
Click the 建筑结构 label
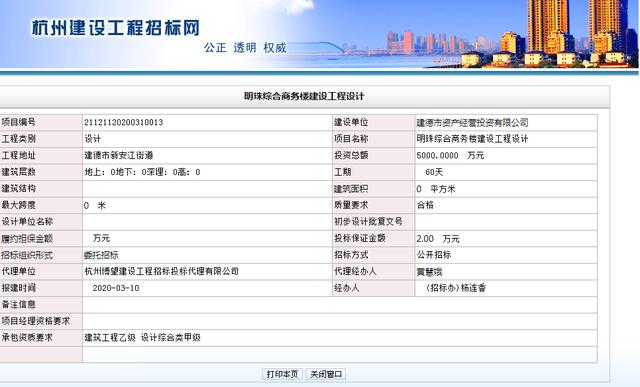pos(18,189)
